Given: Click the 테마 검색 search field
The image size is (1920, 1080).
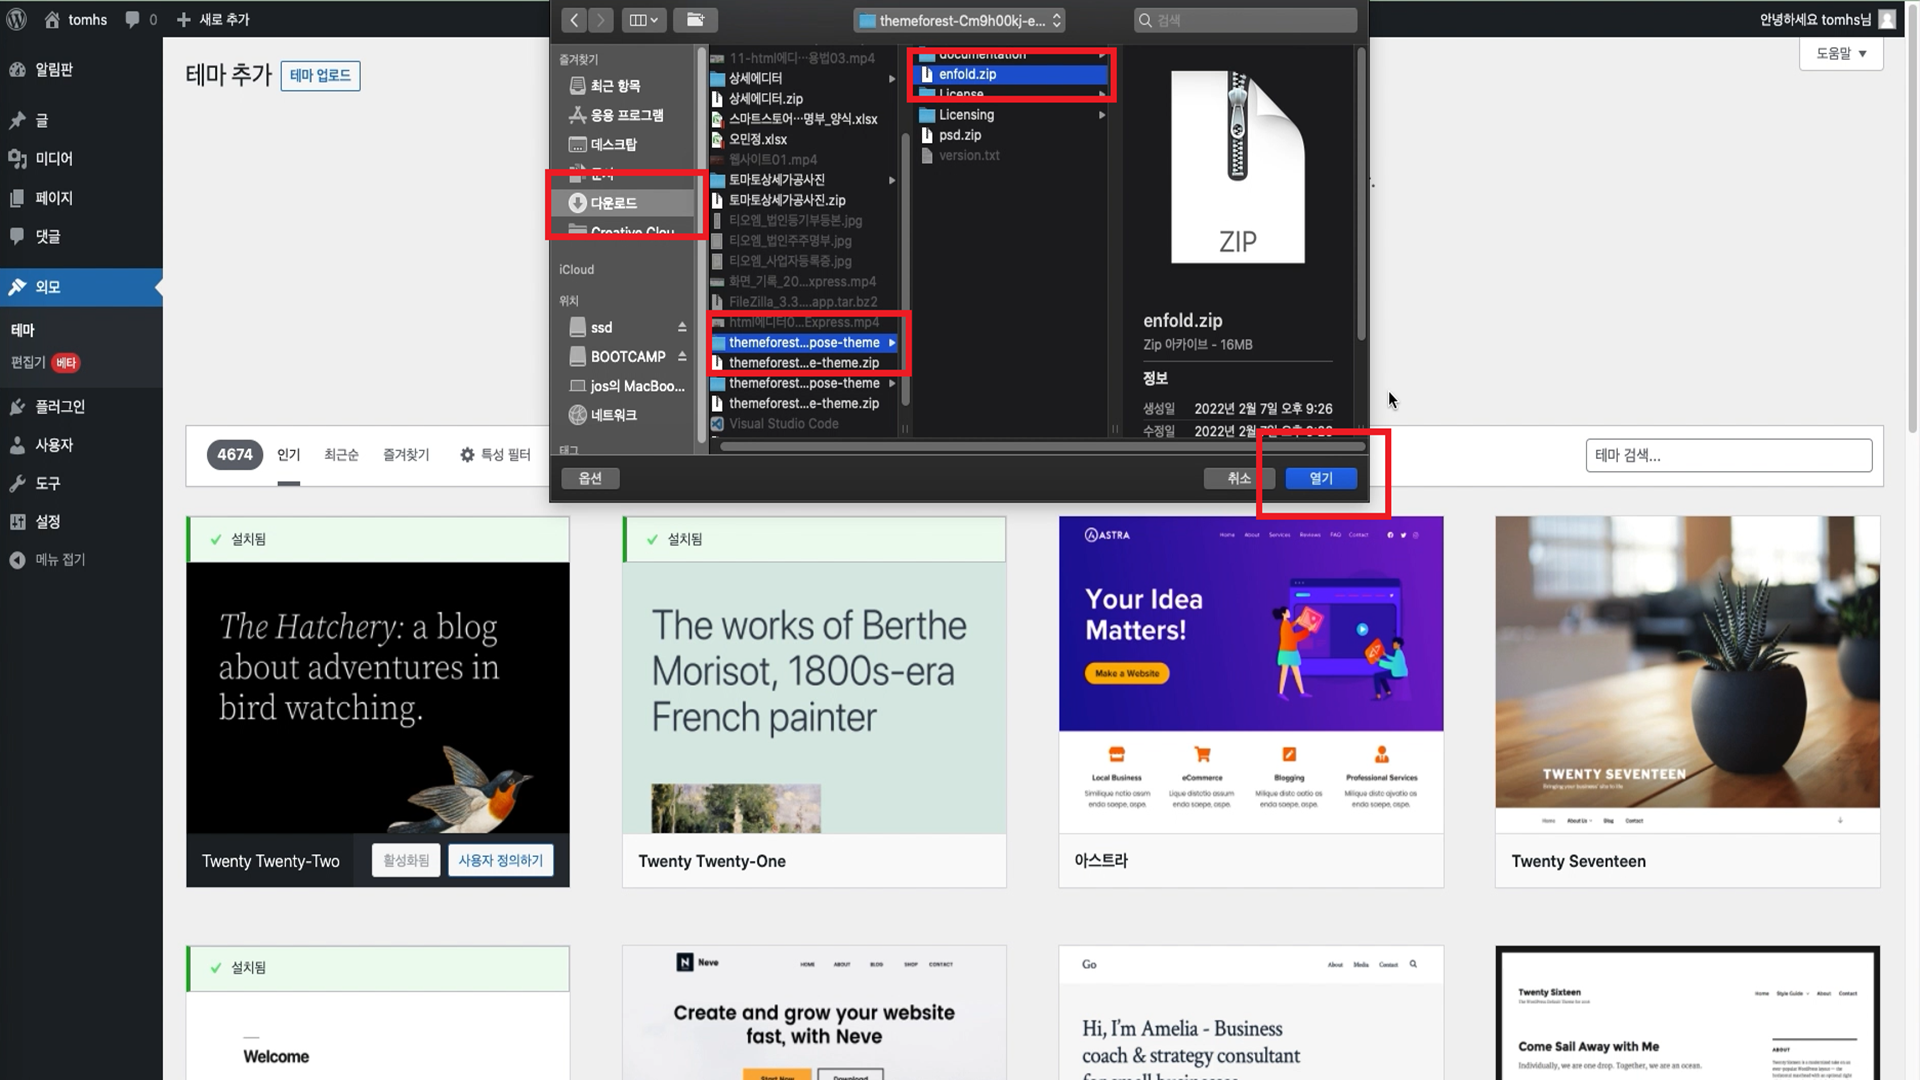Looking at the screenshot, I should point(1728,455).
